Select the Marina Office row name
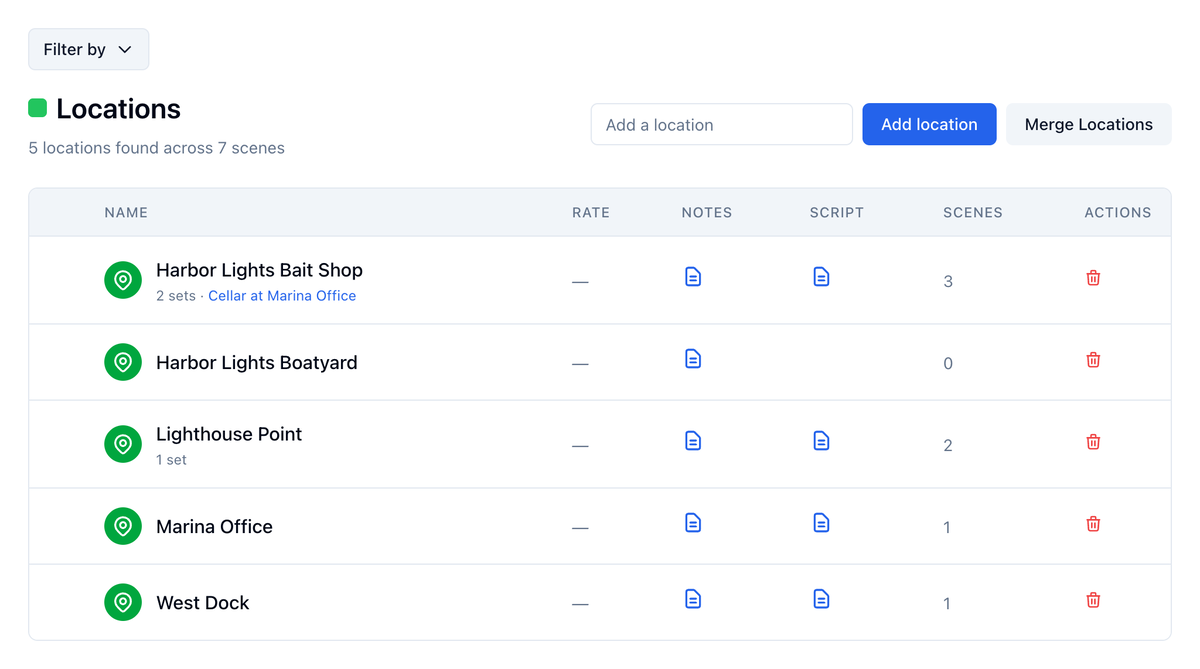 pos(214,526)
